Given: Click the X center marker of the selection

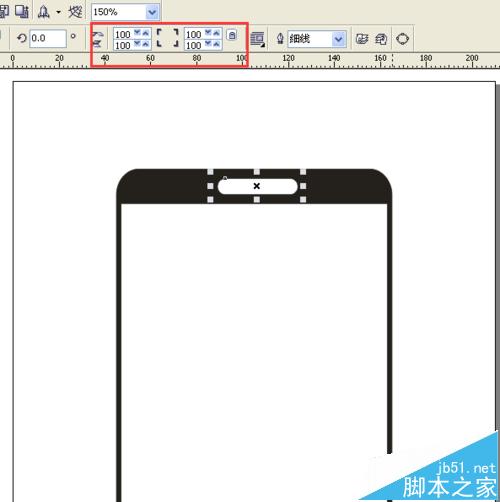Looking at the screenshot, I should point(257,186).
